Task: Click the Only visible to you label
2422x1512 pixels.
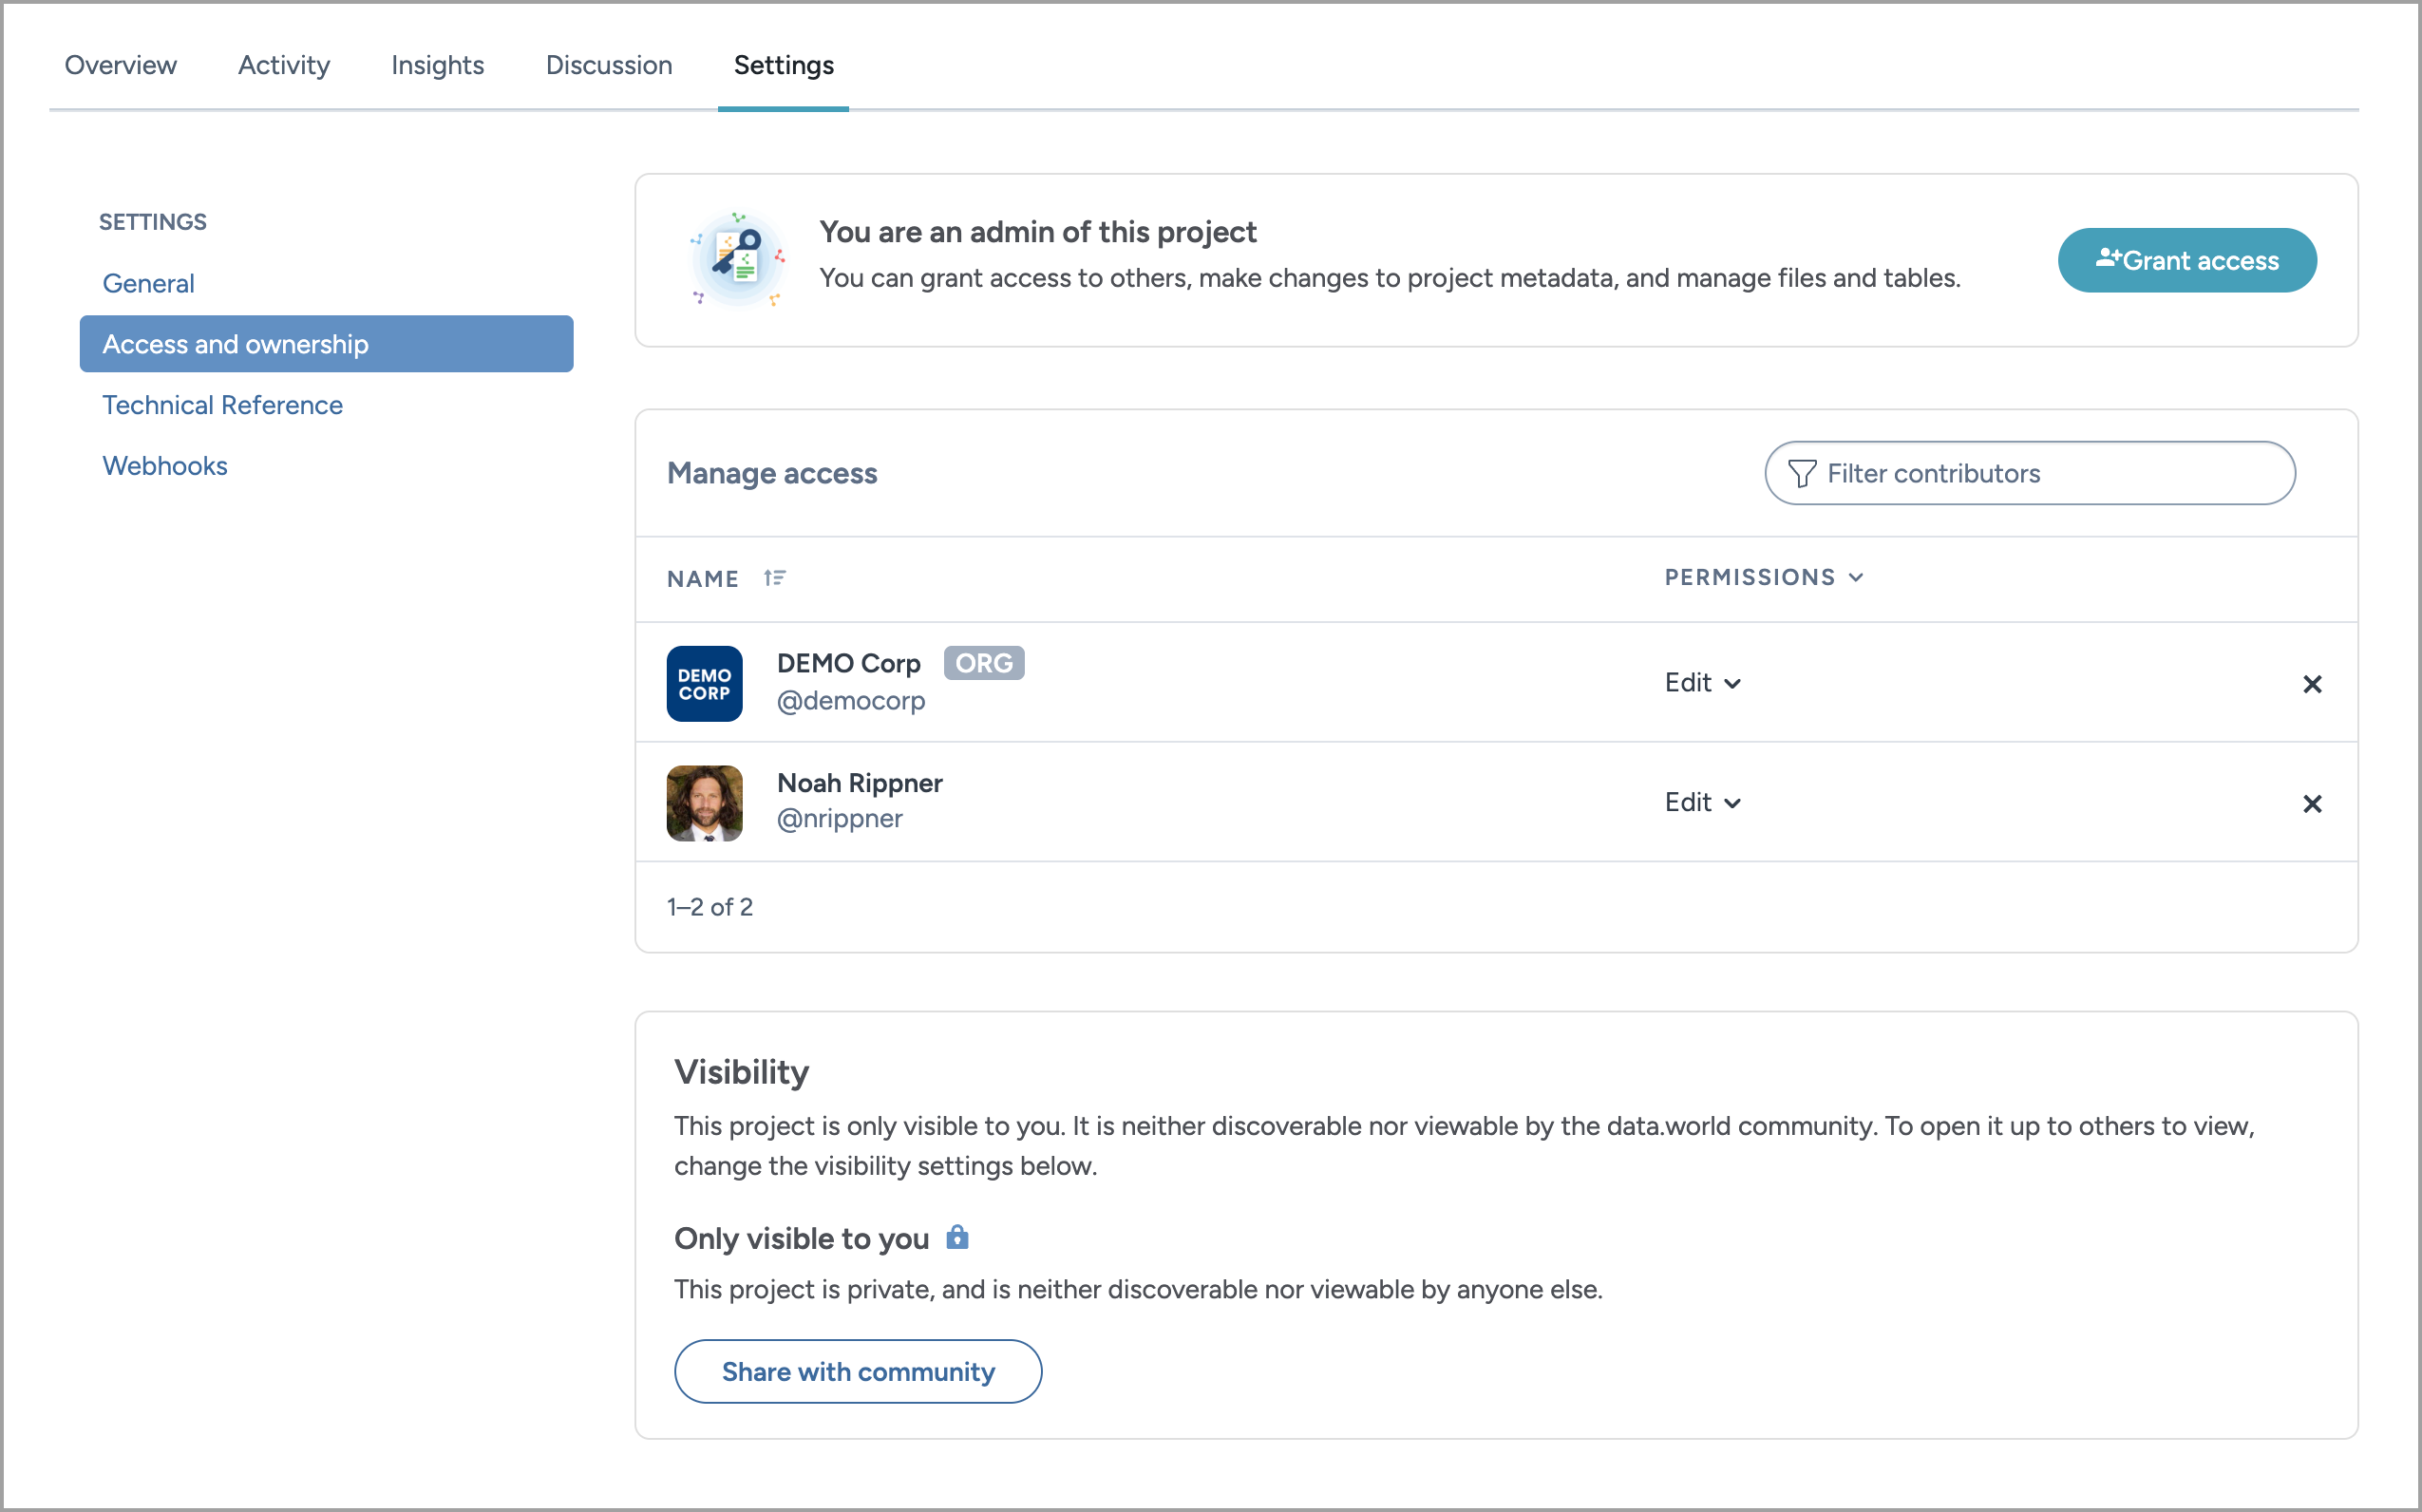Action: pyautogui.click(x=801, y=1239)
